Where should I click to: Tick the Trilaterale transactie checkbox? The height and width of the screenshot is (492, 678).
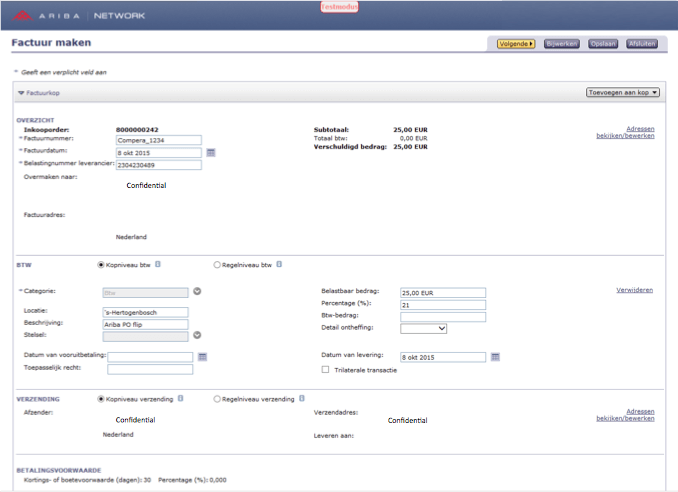tap(325, 370)
